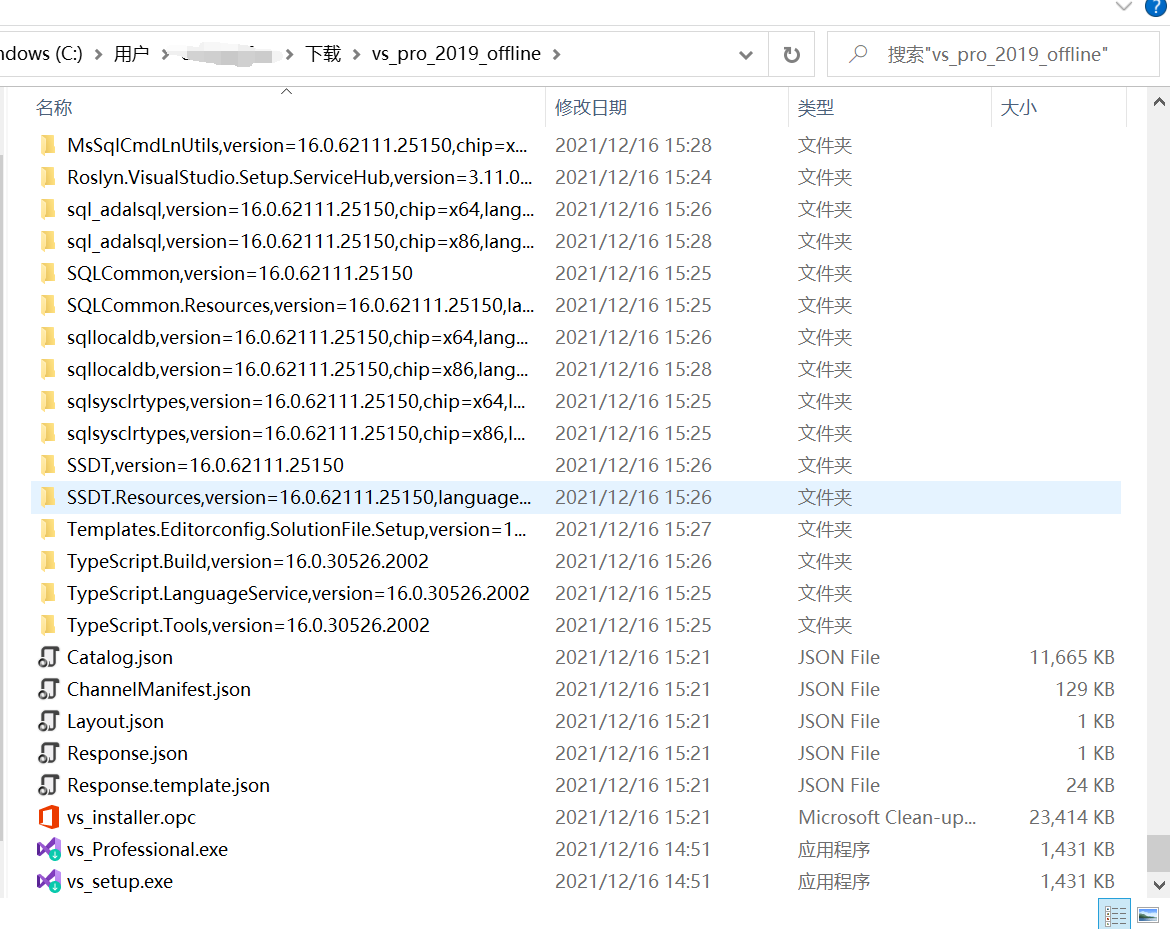Click the ChannelManifest.json file icon
This screenshot has width=1170, height=929.
49,689
